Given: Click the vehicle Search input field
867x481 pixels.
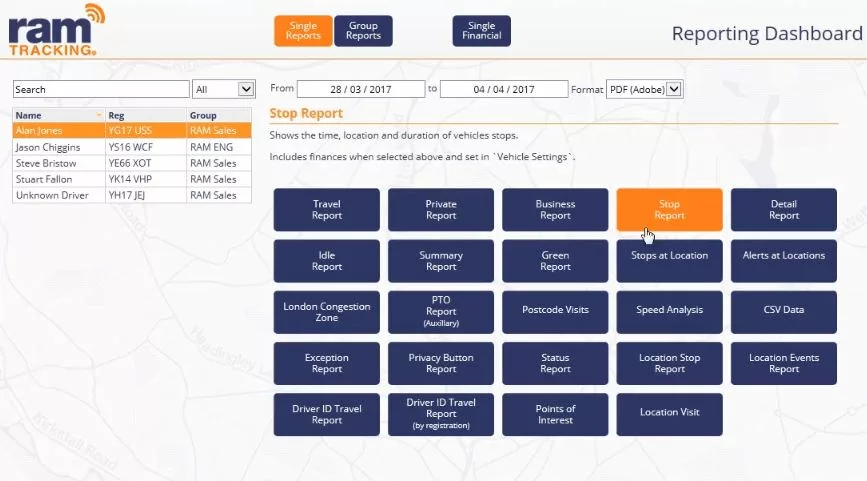Looking at the screenshot, I should click(x=101, y=89).
